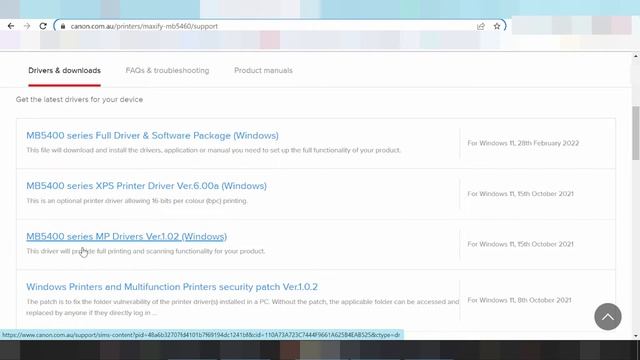Click the browser forward arrow
The image size is (640, 360).
point(27,26)
